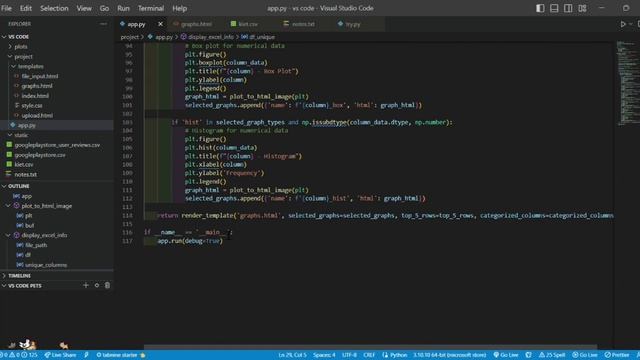
Task: Switch to the try.py editor tab
Action: (353, 24)
